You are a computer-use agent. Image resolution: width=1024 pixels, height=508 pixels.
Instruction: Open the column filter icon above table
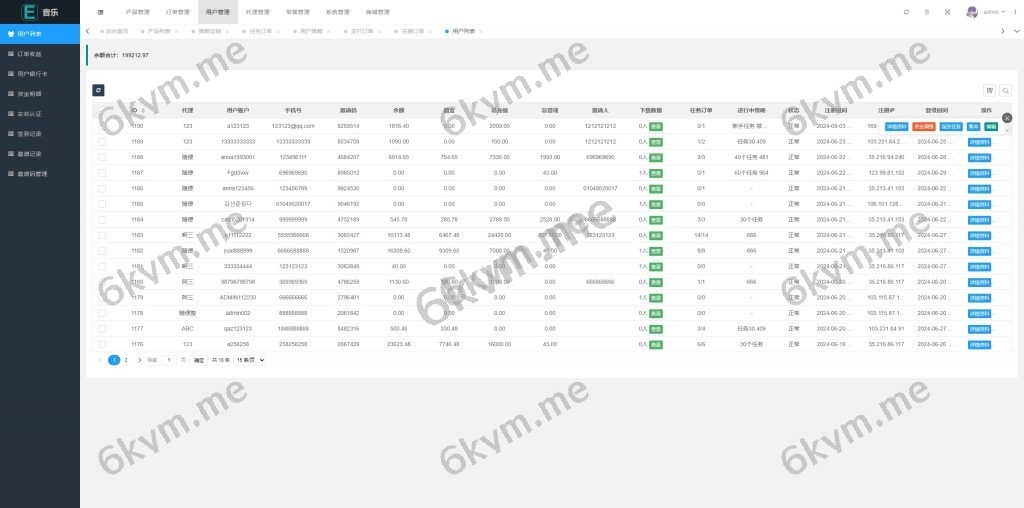point(990,90)
